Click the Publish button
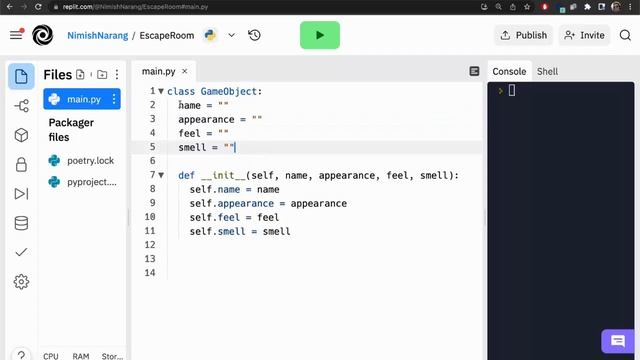 [x=524, y=35]
